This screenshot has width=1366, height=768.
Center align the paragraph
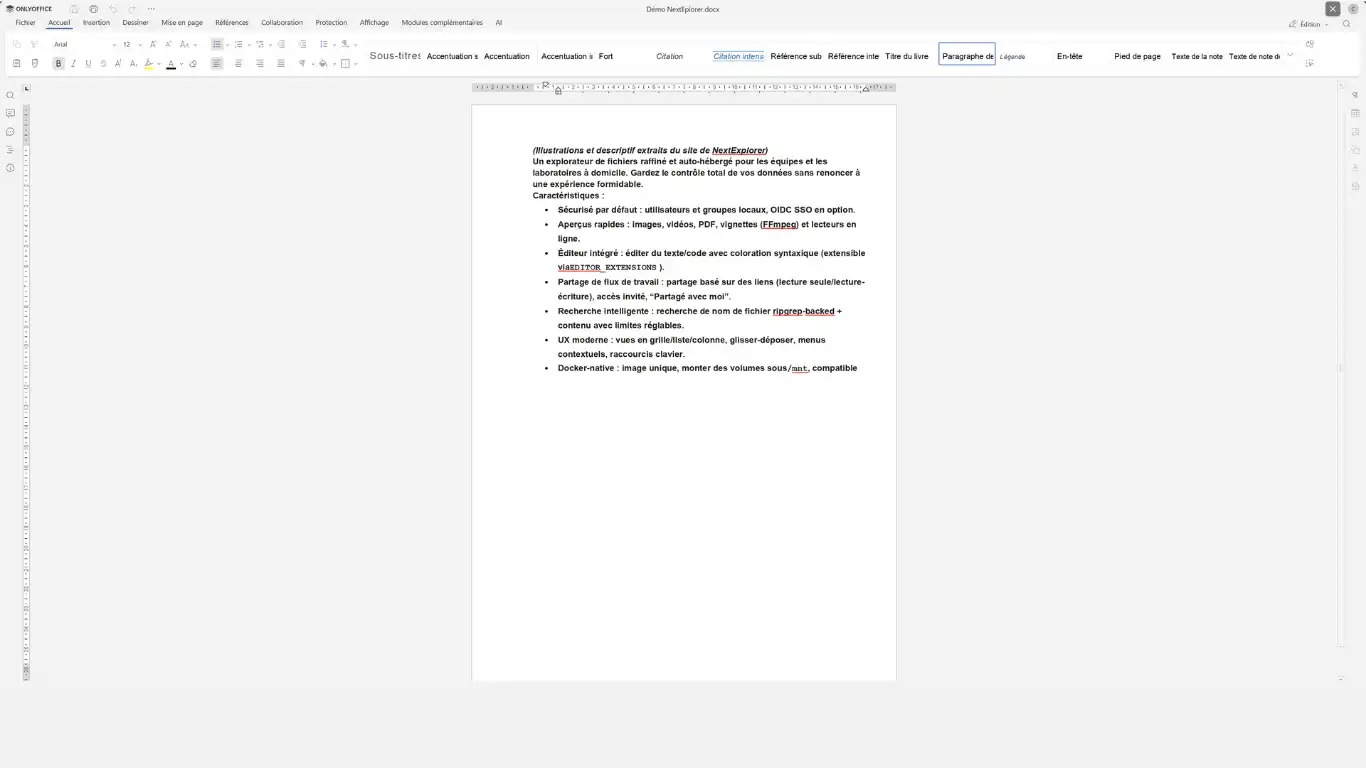pyautogui.click(x=238, y=63)
